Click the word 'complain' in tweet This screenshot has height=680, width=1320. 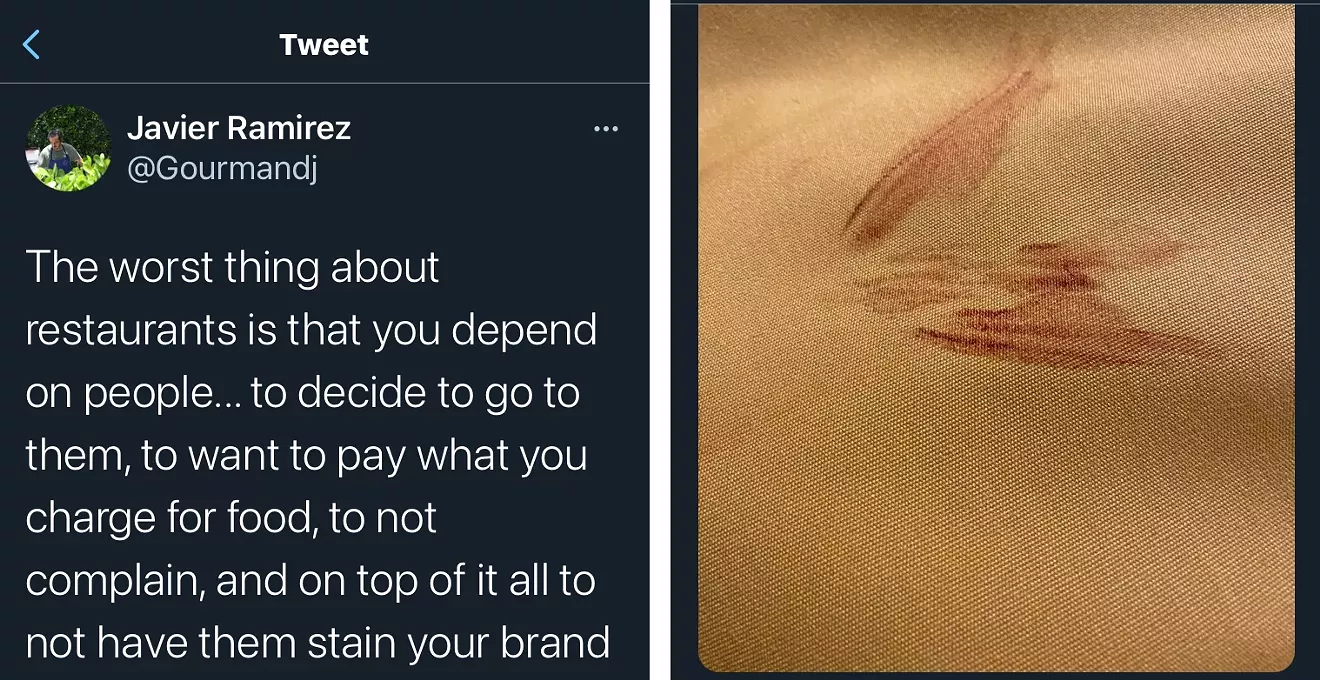click(x=111, y=582)
